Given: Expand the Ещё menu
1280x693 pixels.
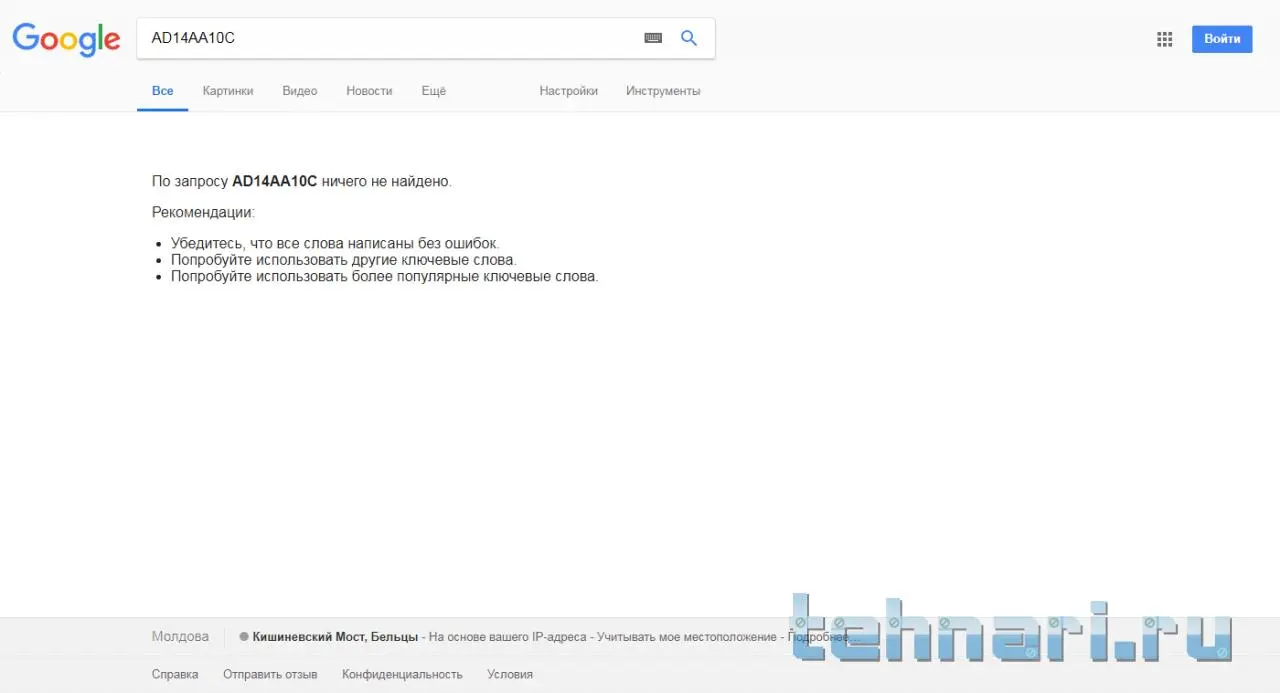Looking at the screenshot, I should click(434, 91).
